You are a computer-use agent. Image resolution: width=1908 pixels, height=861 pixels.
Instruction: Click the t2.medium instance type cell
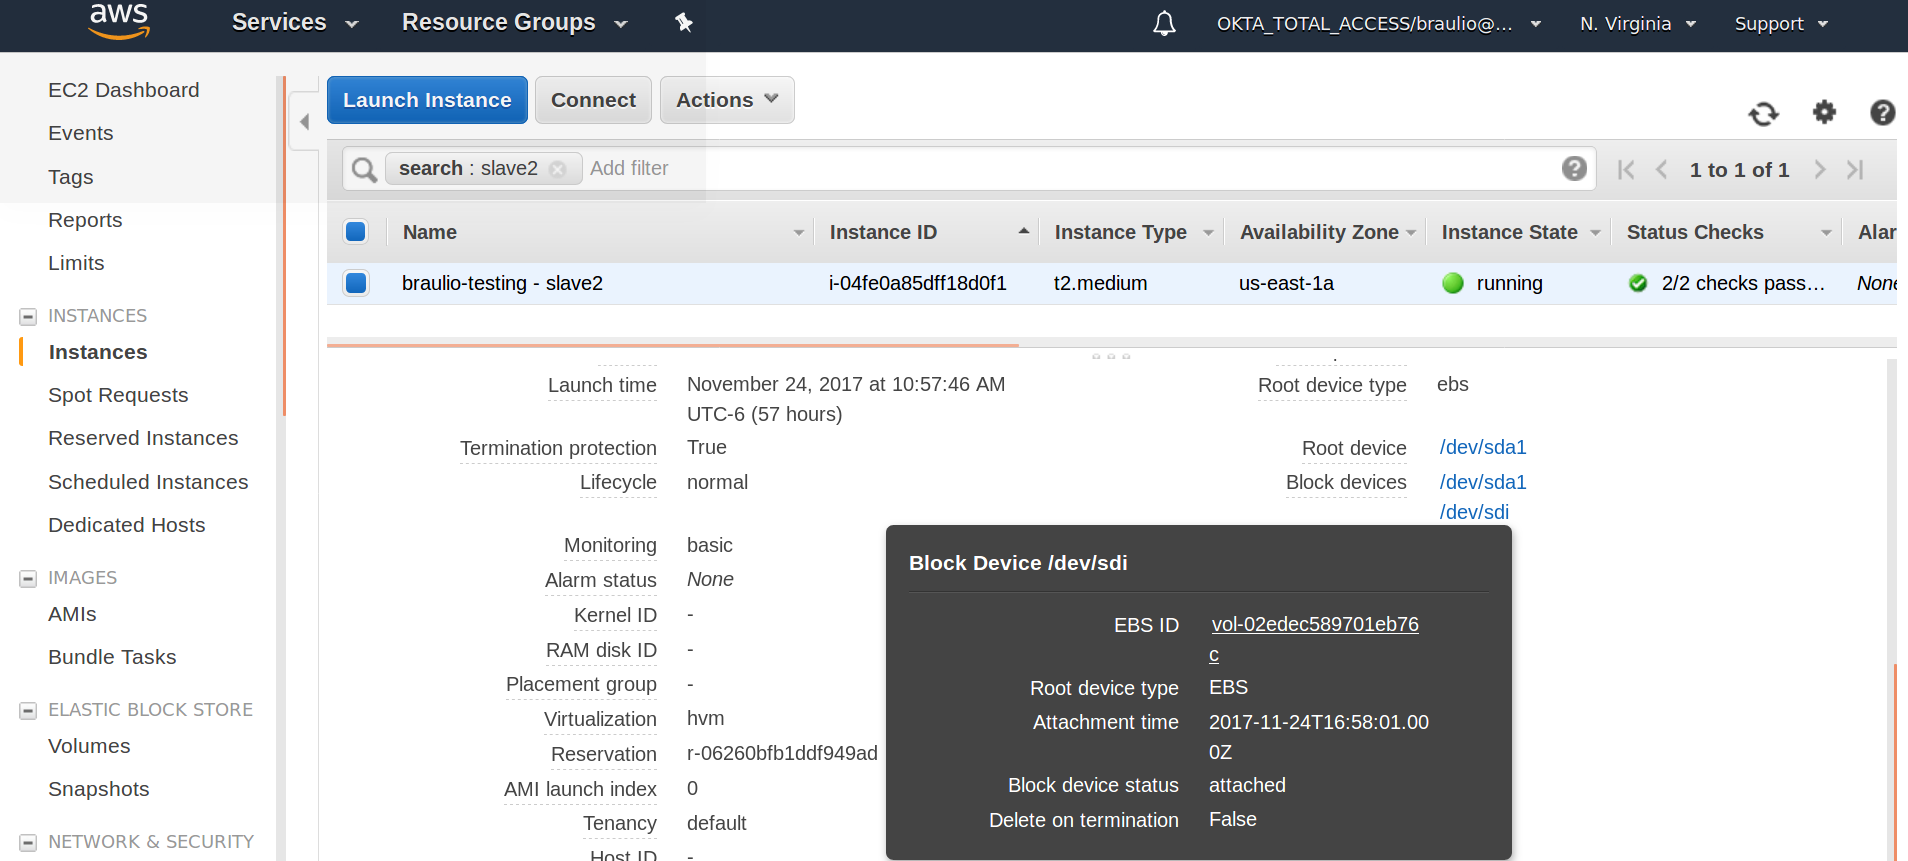tap(1100, 283)
